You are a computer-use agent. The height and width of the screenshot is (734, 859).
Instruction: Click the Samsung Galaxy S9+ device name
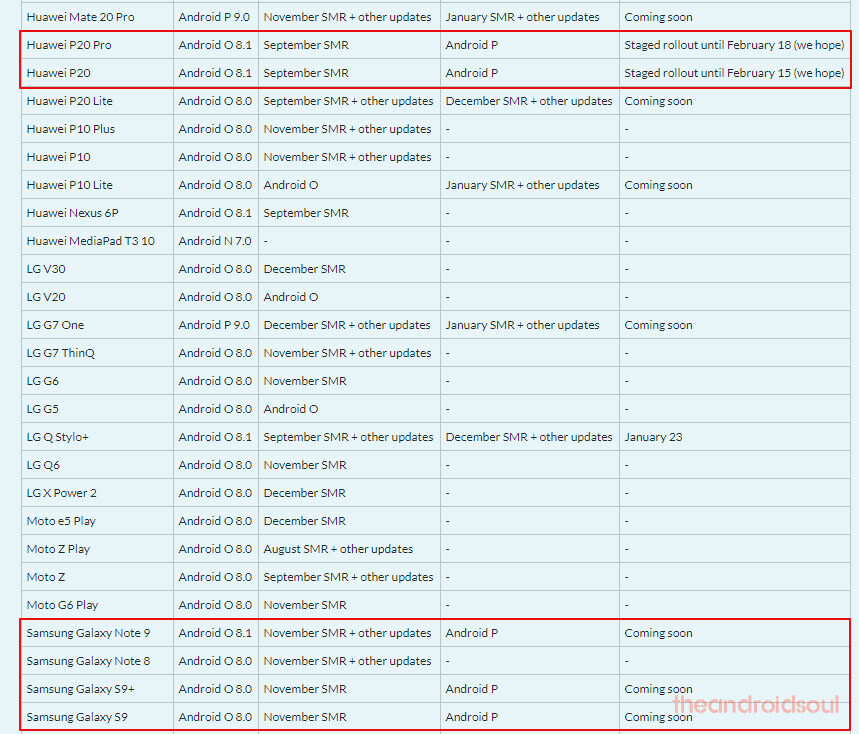pos(81,689)
